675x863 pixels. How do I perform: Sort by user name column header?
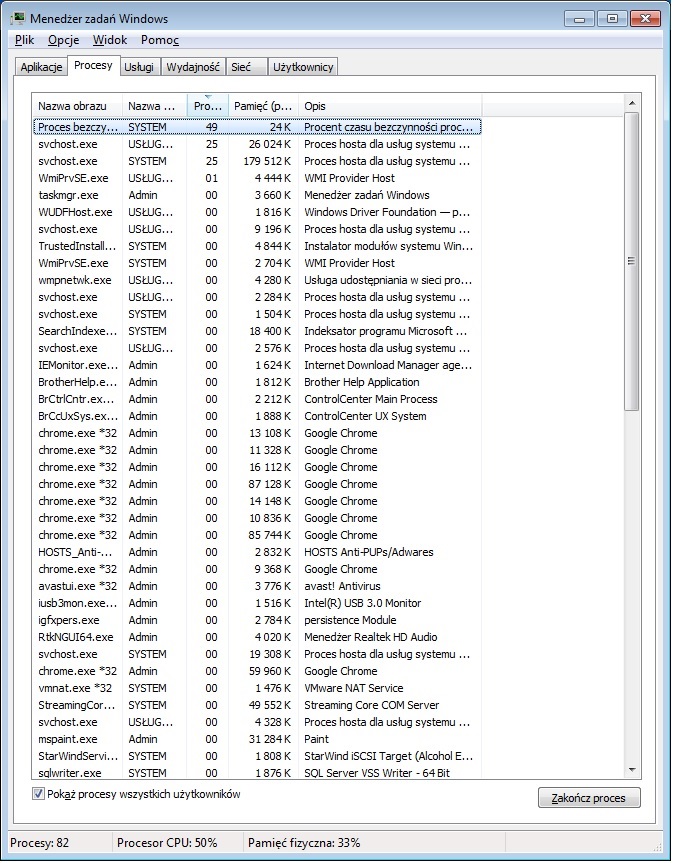[155, 106]
